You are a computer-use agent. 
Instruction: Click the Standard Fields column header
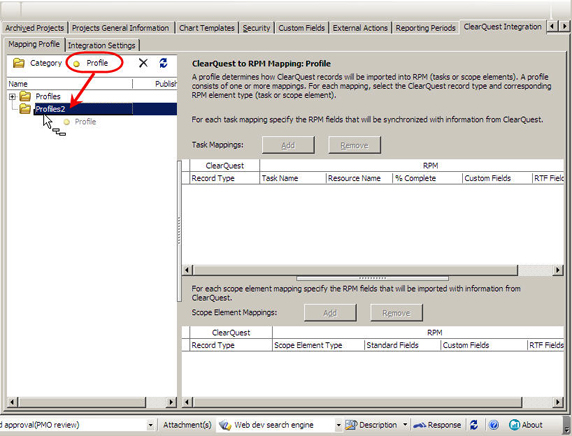tap(402, 345)
